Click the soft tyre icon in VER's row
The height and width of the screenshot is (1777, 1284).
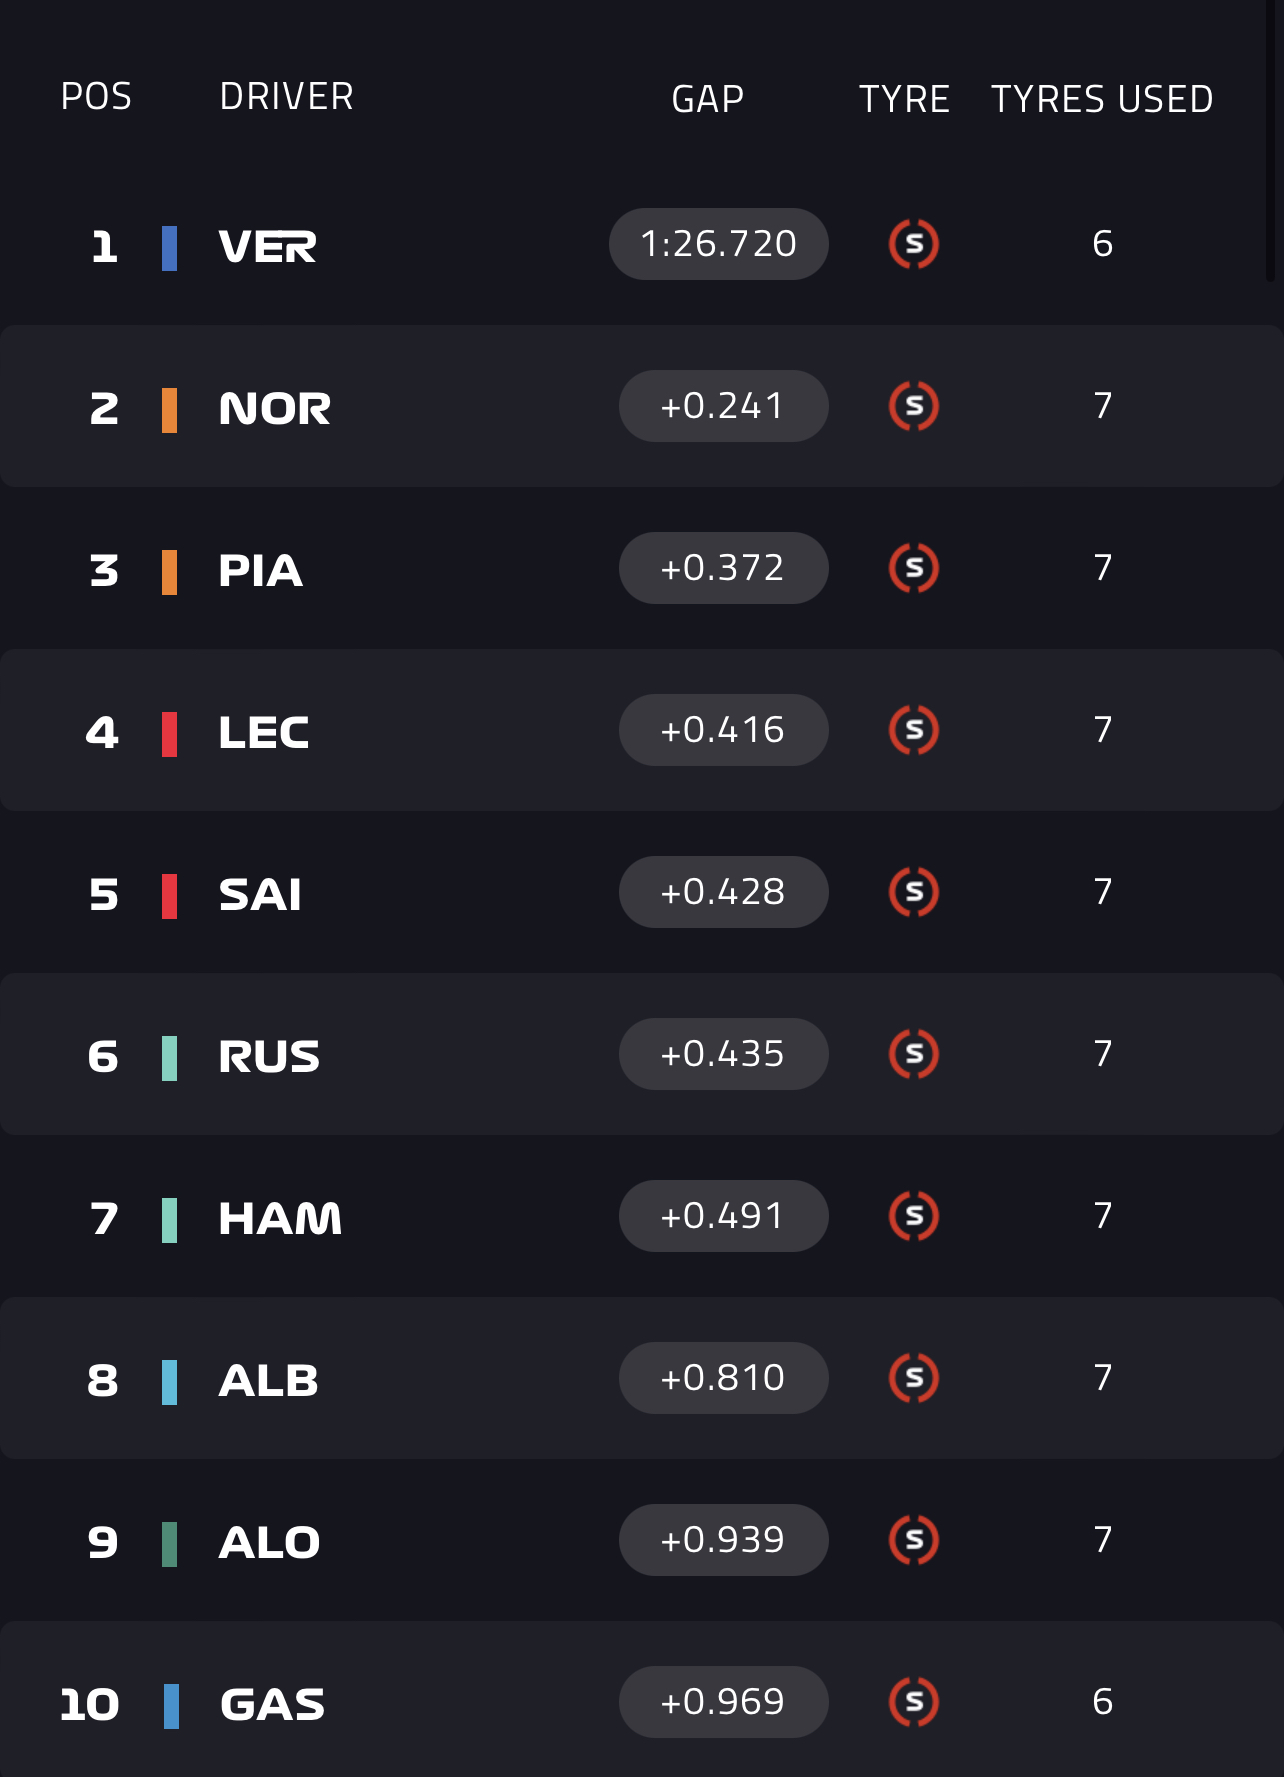point(913,244)
